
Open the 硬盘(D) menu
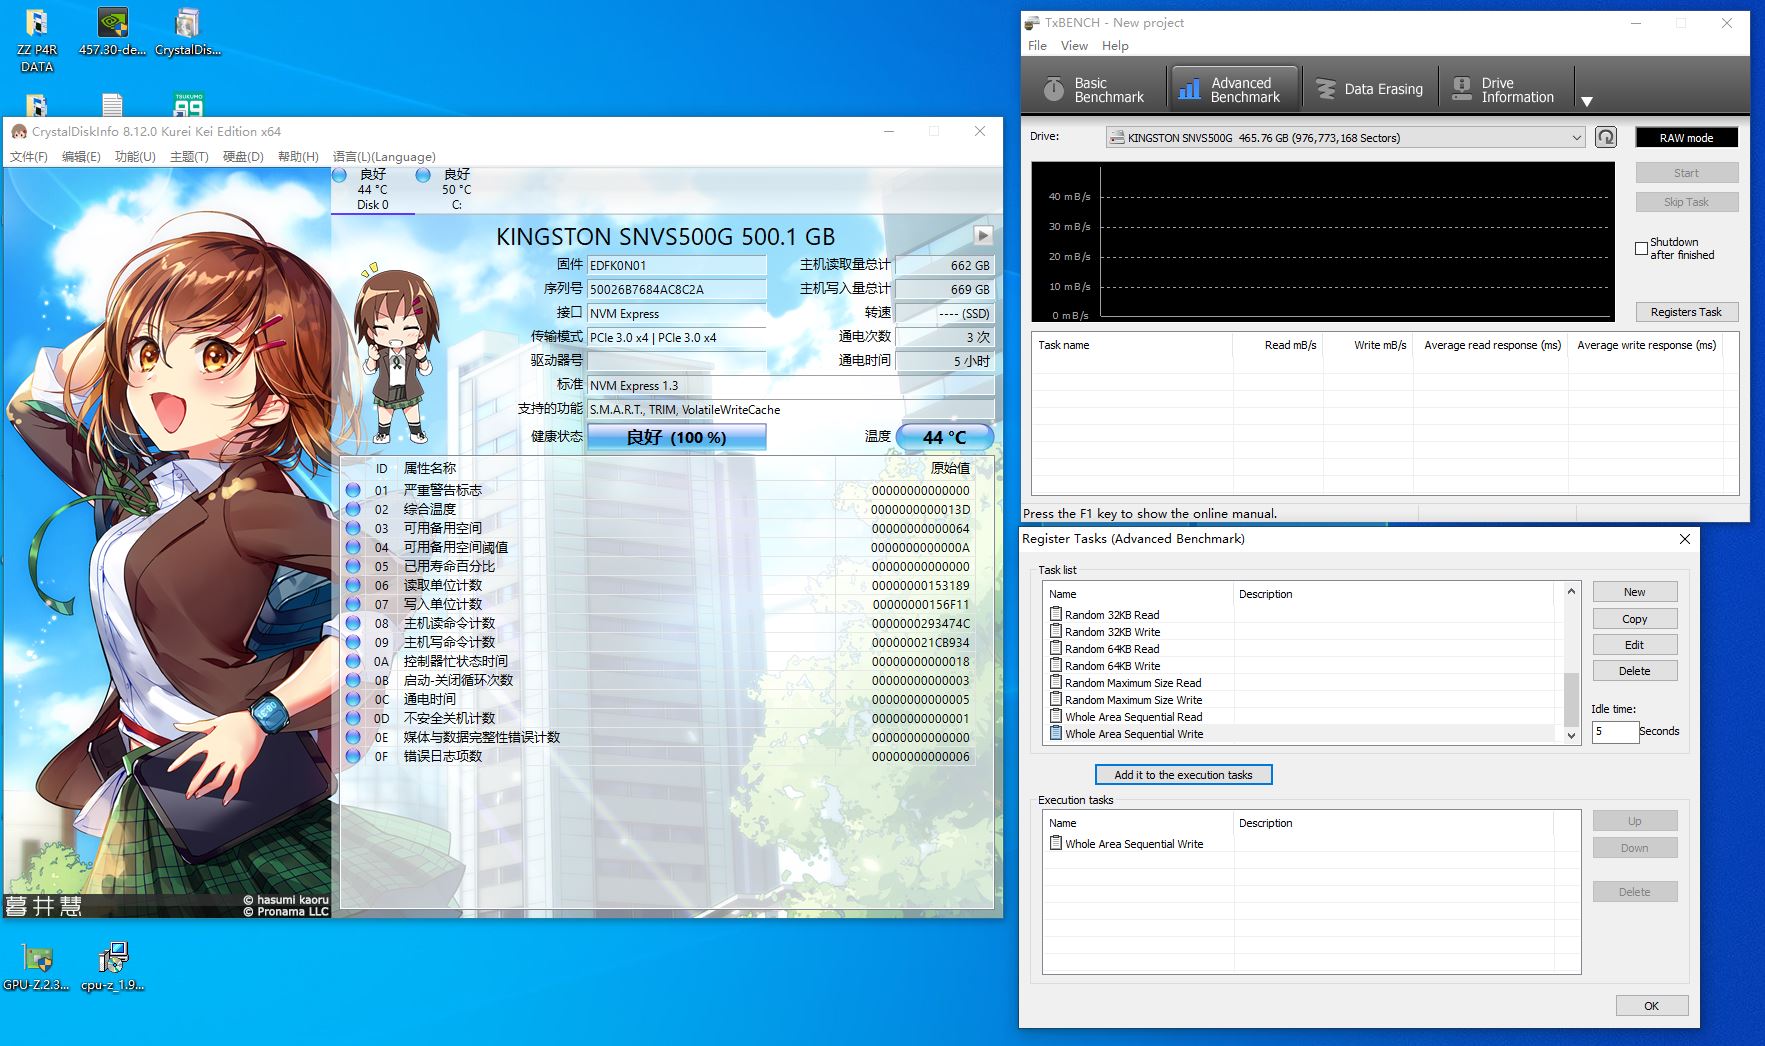tap(243, 156)
